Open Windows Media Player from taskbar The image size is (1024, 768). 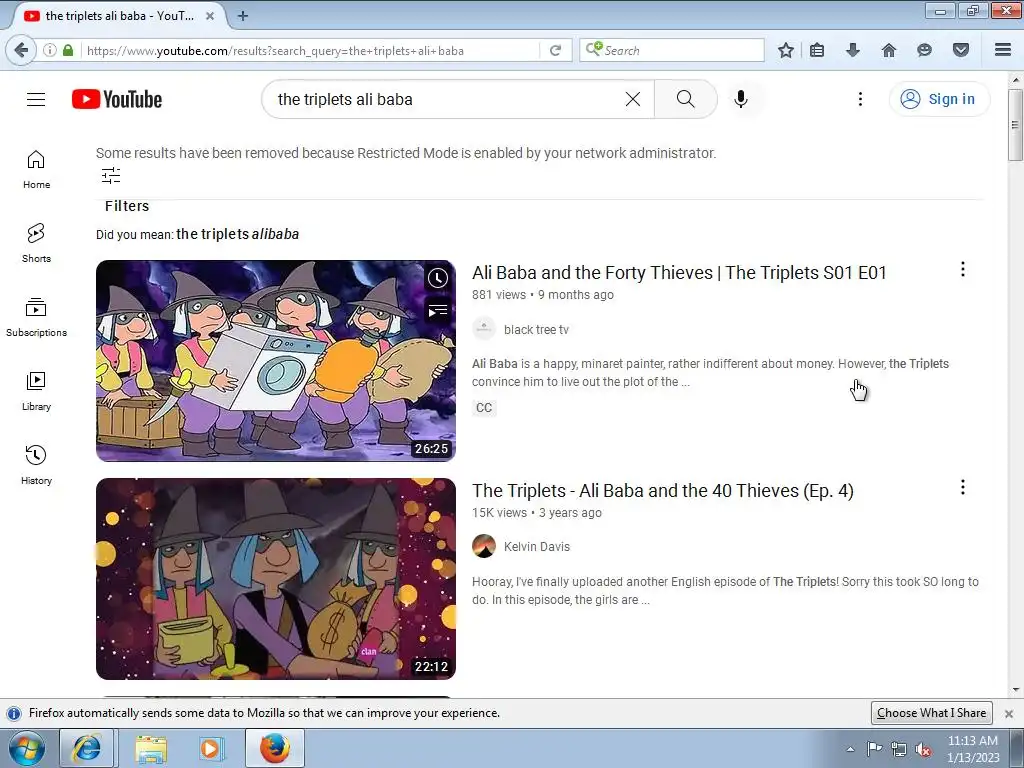click(x=212, y=748)
